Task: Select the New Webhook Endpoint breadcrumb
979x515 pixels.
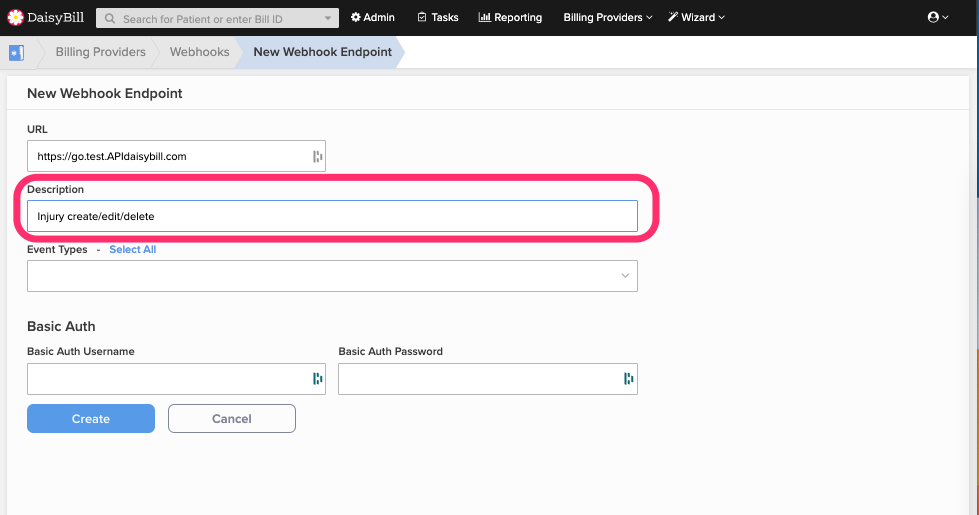Action: 322,52
